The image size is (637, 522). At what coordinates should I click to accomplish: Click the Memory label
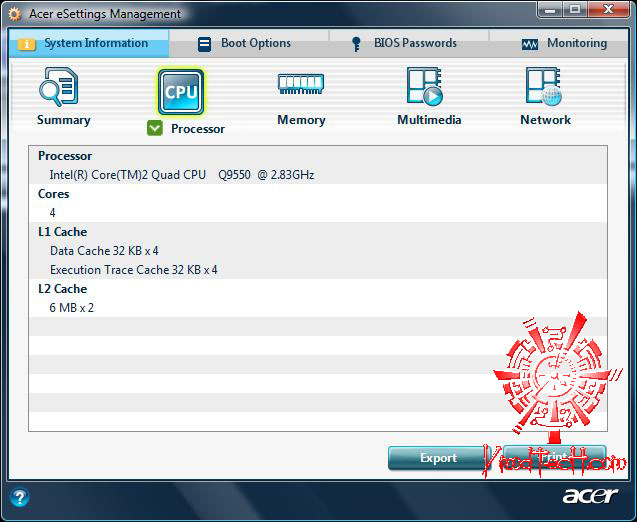[x=301, y=120]
